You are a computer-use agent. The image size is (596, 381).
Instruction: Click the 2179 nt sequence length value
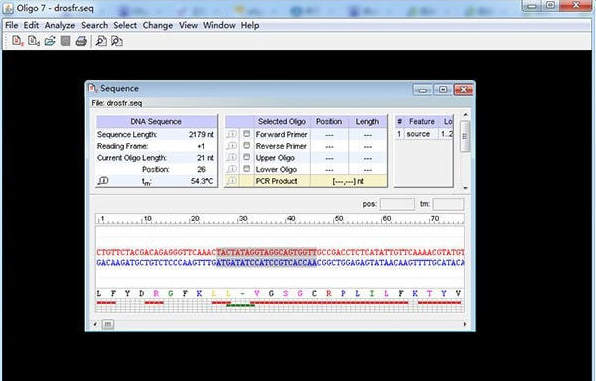click(201, 135)
